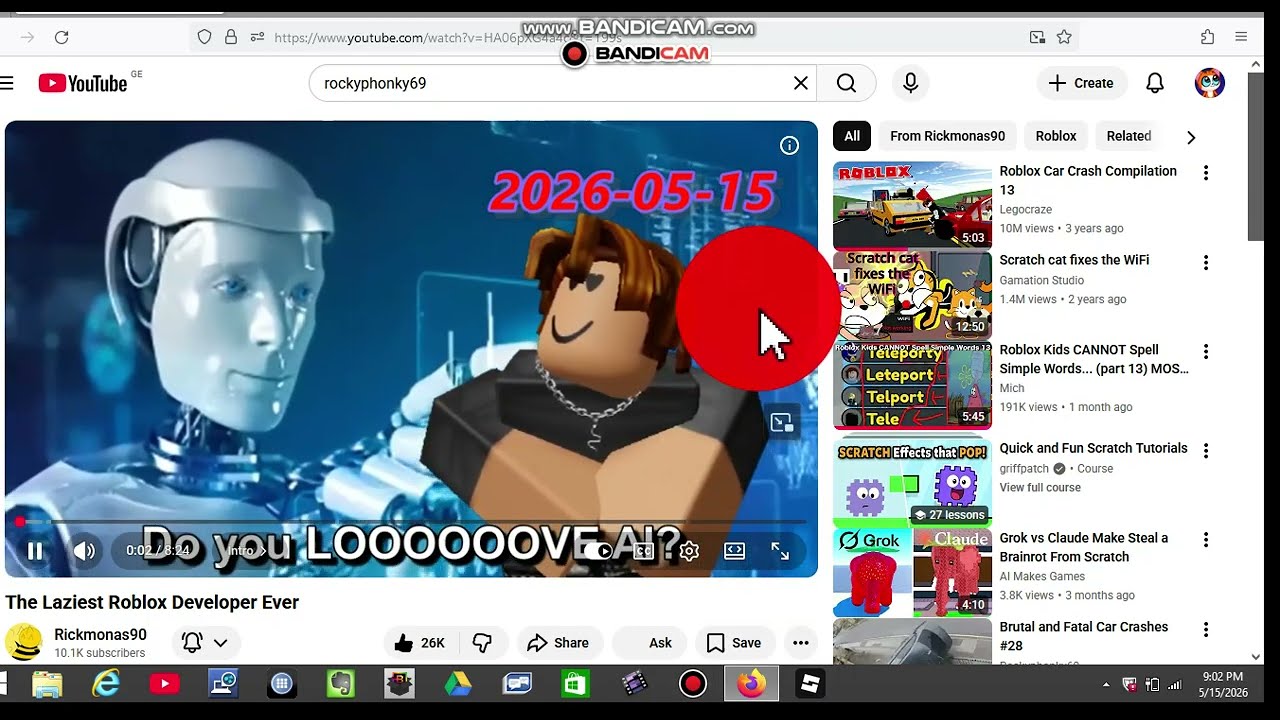The height and width of the screenshot is (720, 1280).
Task: Click the YouTube home logo
Action: tap(83, 83)
